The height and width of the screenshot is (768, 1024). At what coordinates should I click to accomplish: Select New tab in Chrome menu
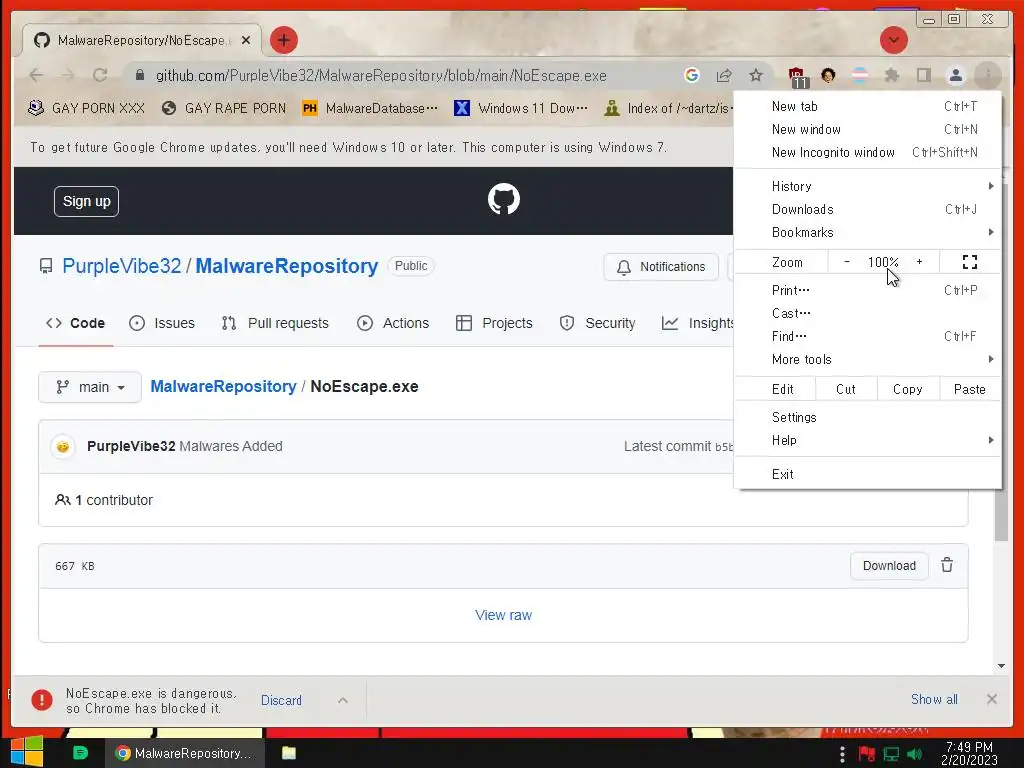pyautogui.click(x=868, y=106)
